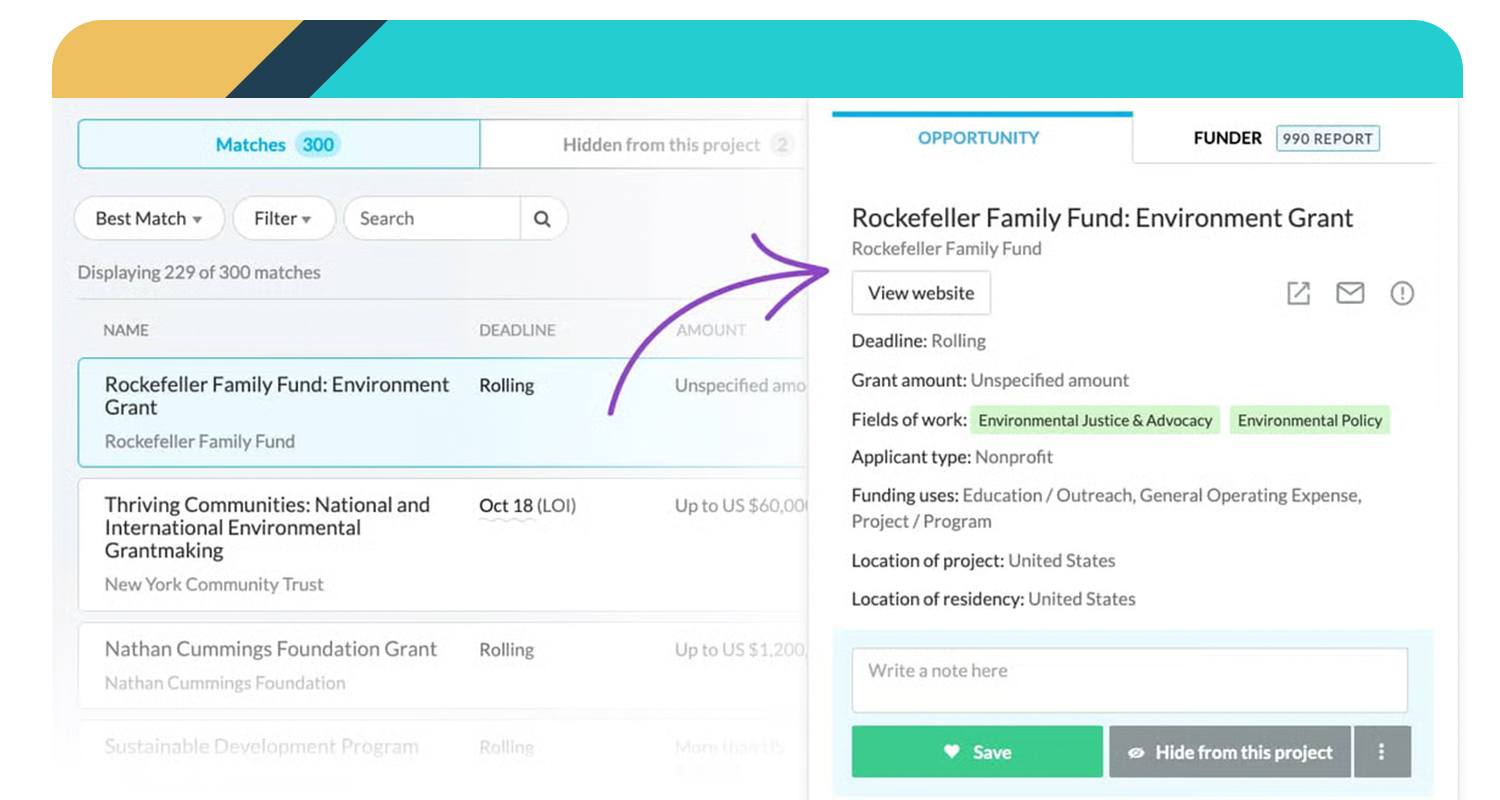Click the 990 Report badge
The width and height of the screenshot is (1500, 800).
1327,139
